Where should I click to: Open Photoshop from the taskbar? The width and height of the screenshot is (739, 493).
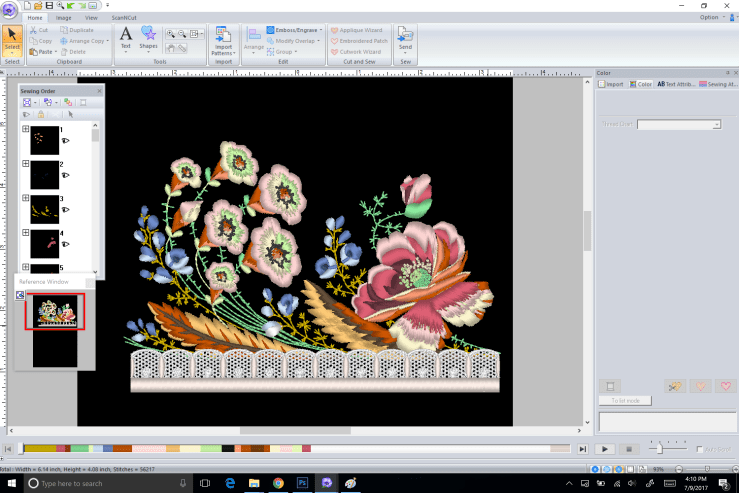coord(302,483)
